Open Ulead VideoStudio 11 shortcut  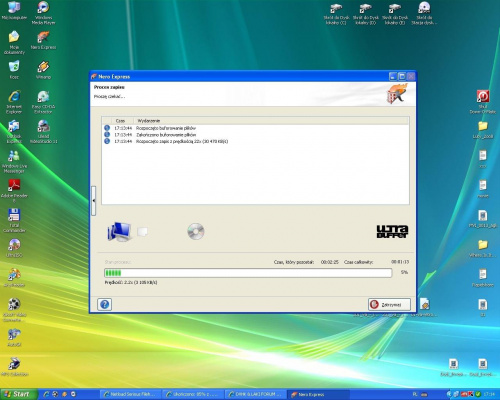tap(43, 132)
